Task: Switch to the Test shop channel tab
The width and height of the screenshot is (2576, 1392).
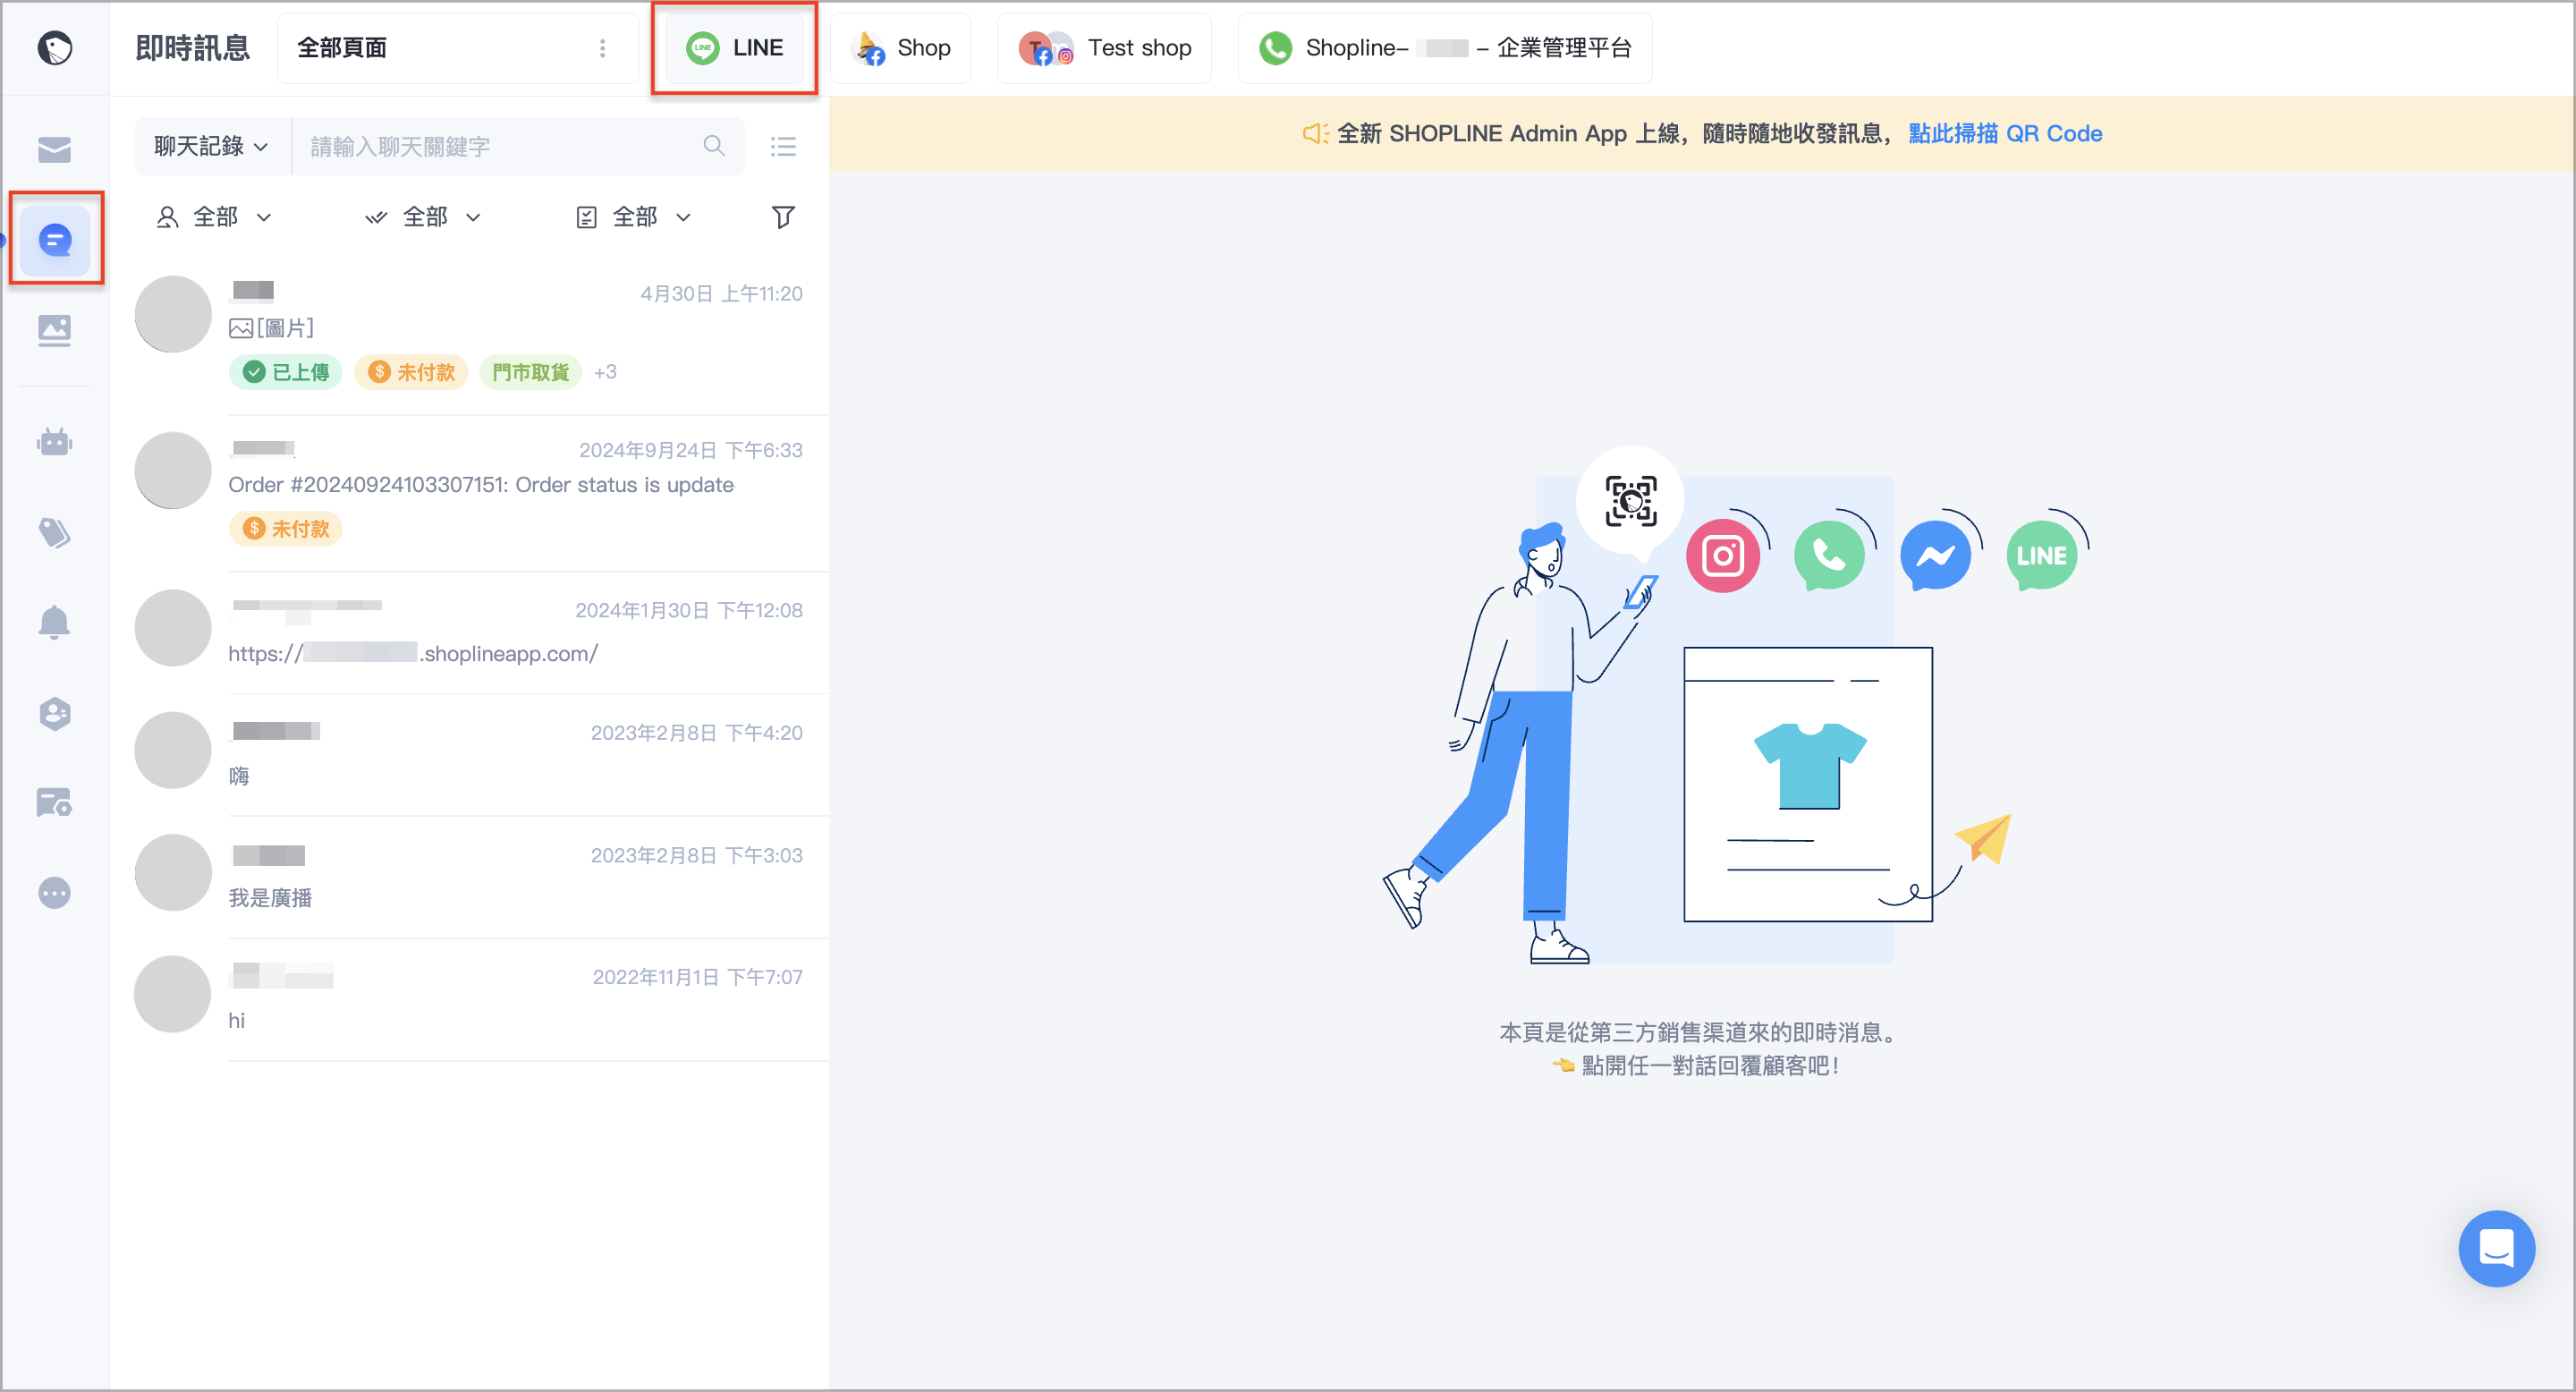Action: [1104, 48]
